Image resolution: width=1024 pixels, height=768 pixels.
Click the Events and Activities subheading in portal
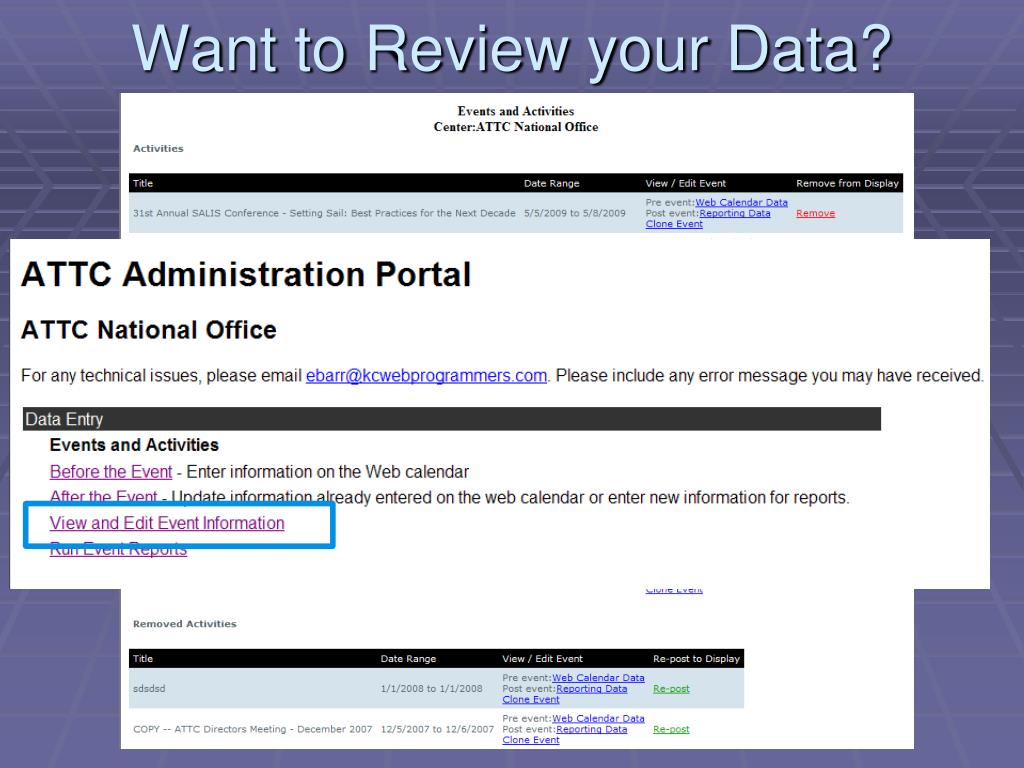135,445
